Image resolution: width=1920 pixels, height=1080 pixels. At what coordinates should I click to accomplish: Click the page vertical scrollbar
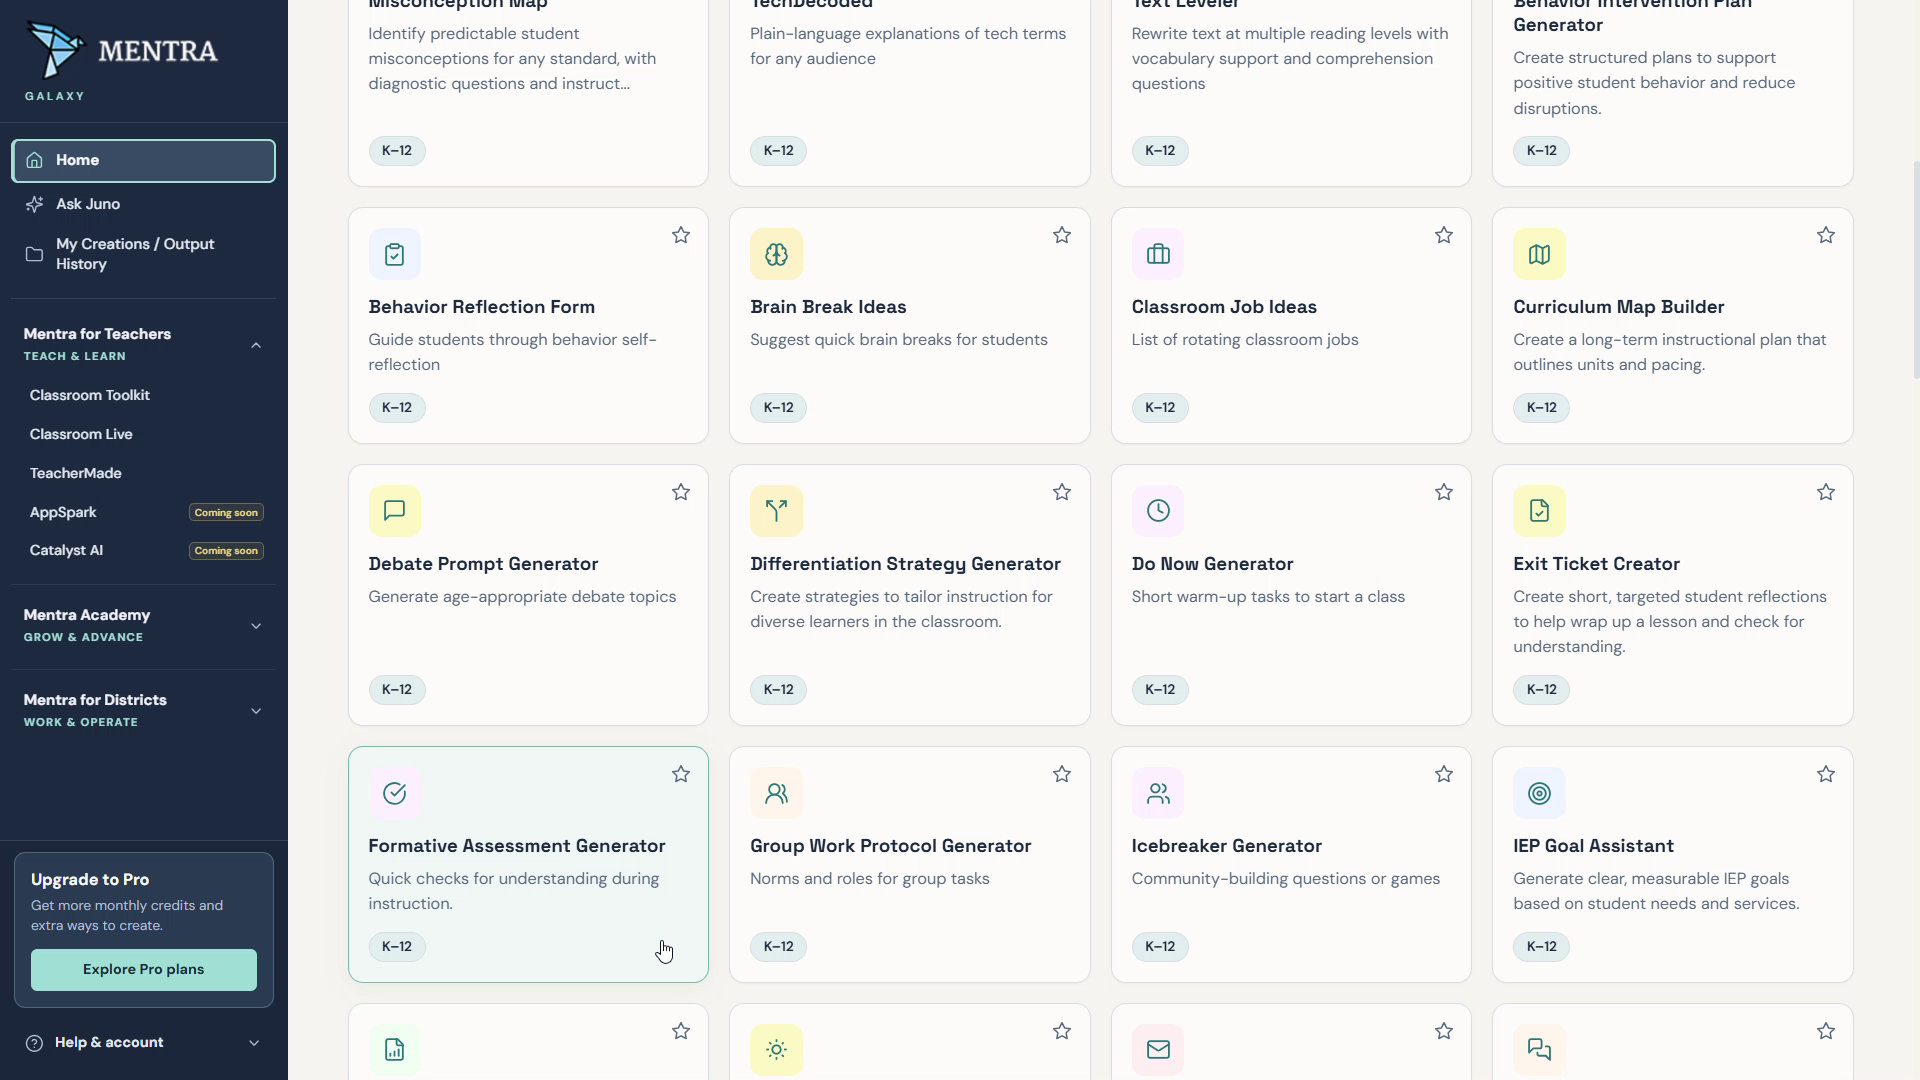[1915, 270]
